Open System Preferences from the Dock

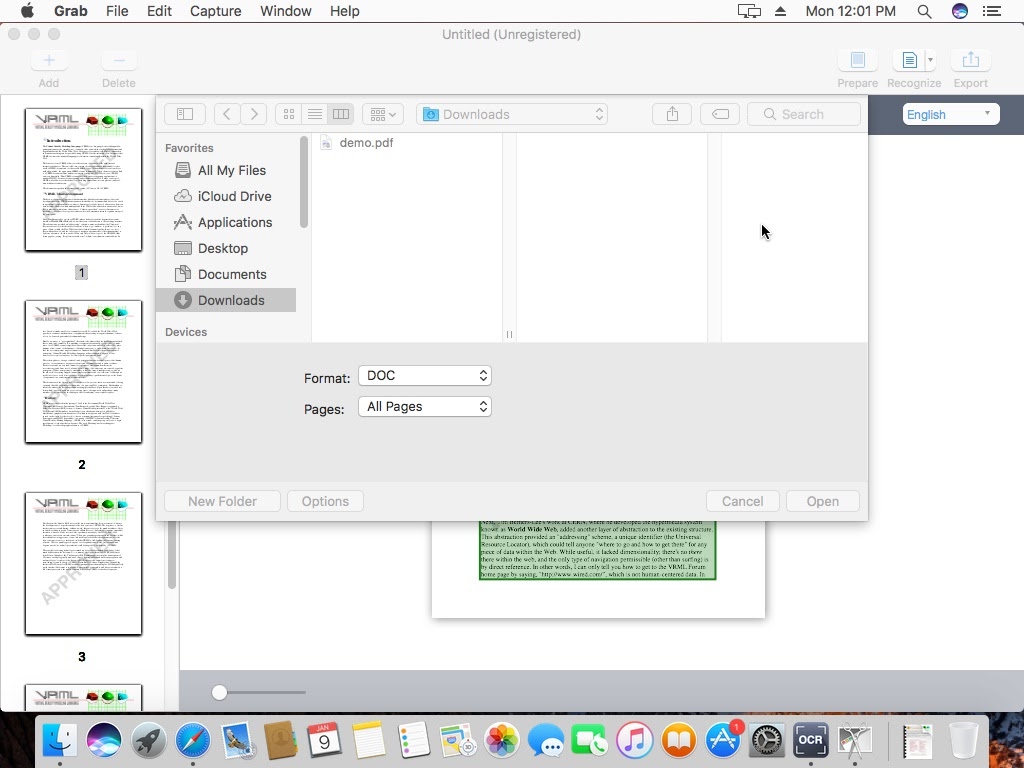click(x=766, y=740)
